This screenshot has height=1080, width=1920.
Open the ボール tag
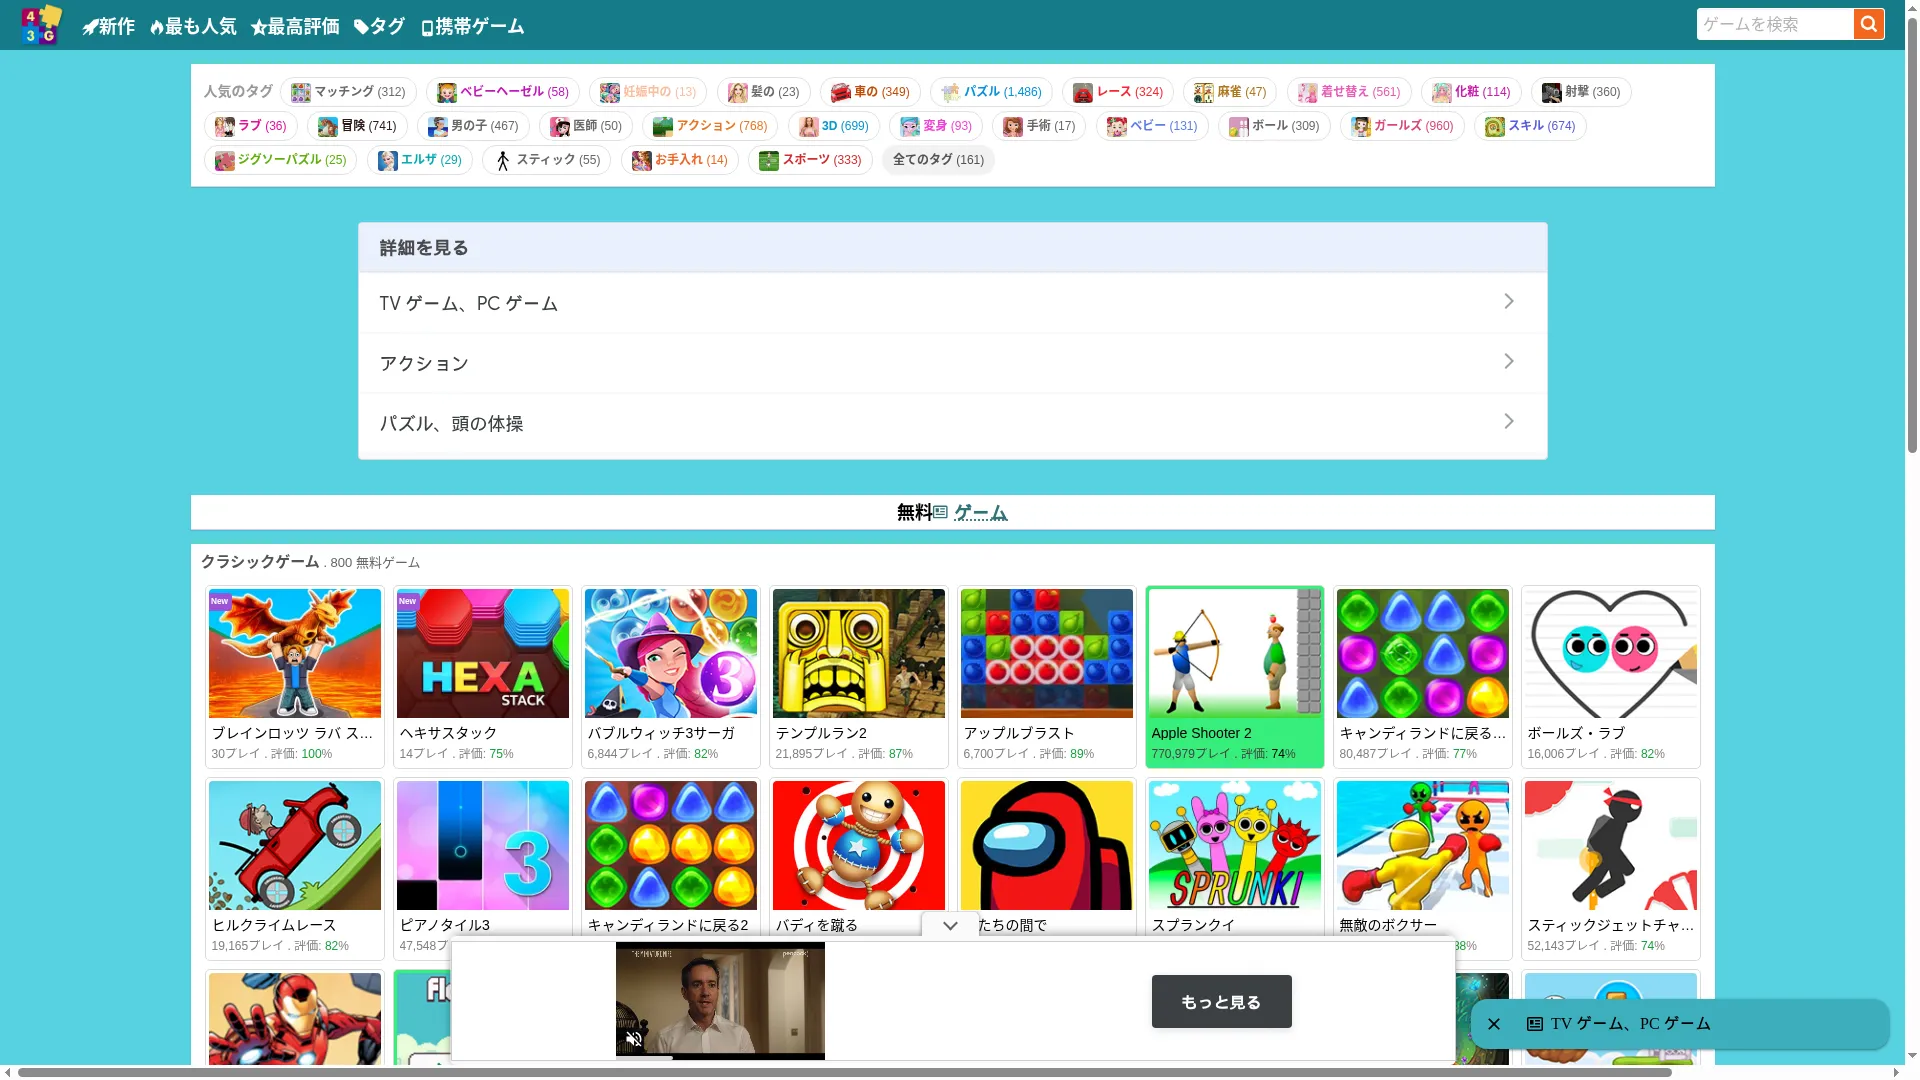[1273, 126]
